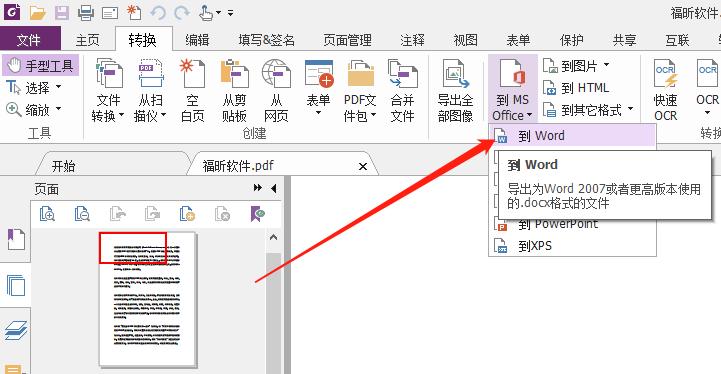Screen dimensions: 721x374
Task: Expand the 页面 panel with the double-arrow
Action: point(258,188)
